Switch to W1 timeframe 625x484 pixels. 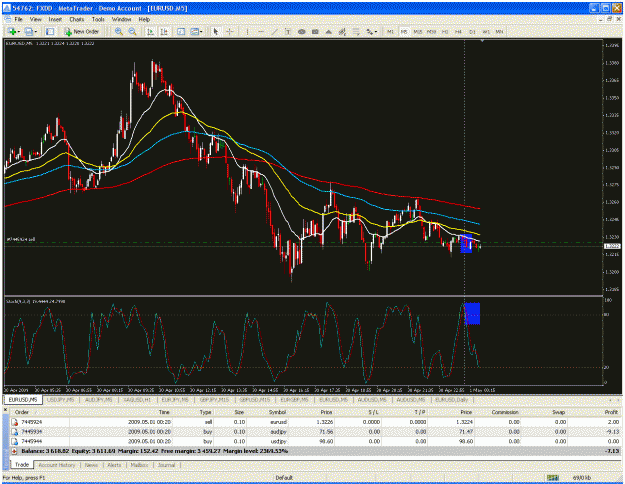(486, 31)
